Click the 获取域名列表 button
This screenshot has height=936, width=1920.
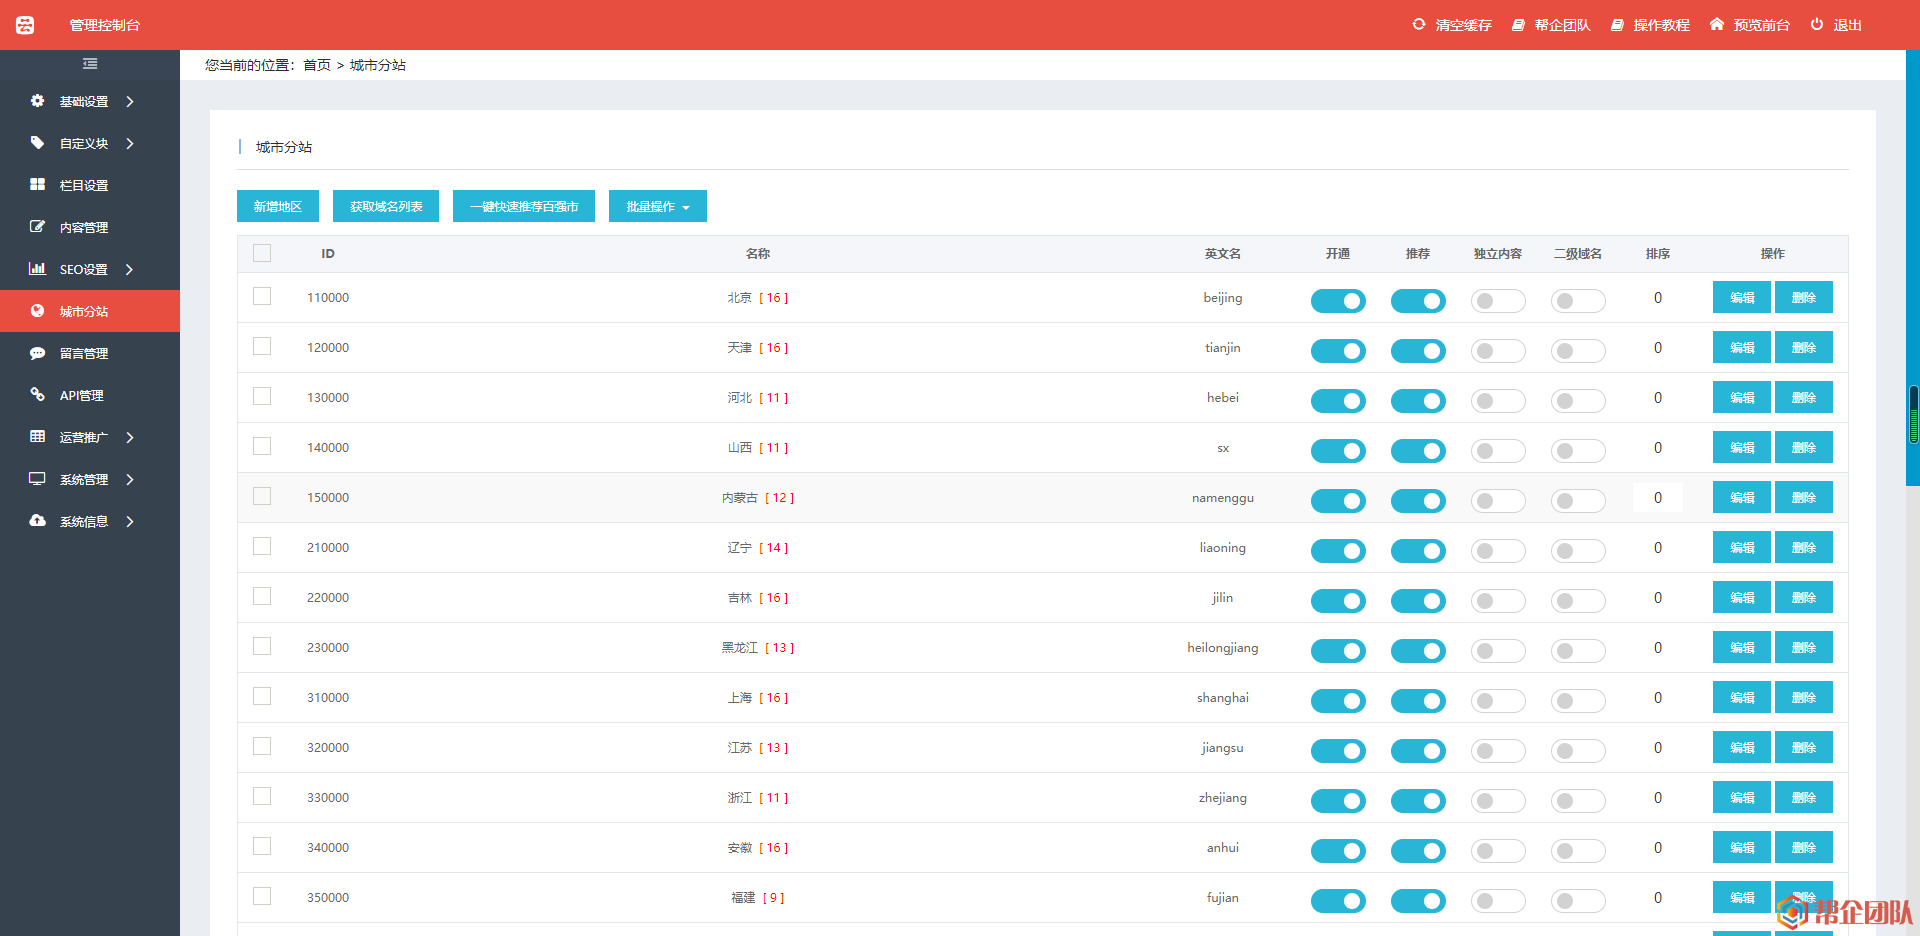386,206
